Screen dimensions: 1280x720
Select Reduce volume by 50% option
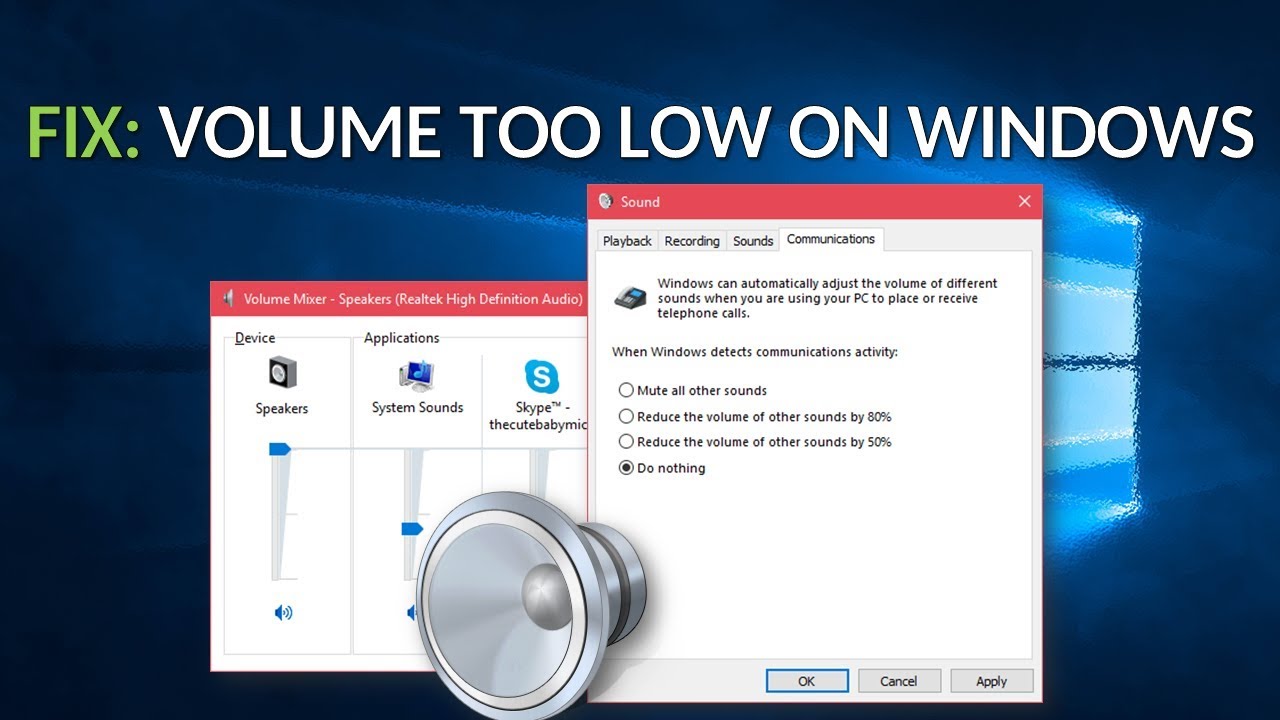click(755, 442)
